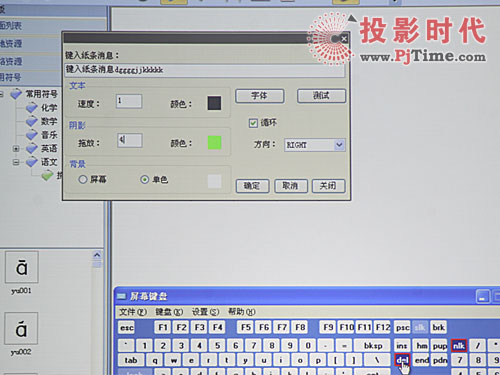500x375 pixels.
Task: Select the 常用符号 root node
Action: pyautogui.click(x=42, y=94)
